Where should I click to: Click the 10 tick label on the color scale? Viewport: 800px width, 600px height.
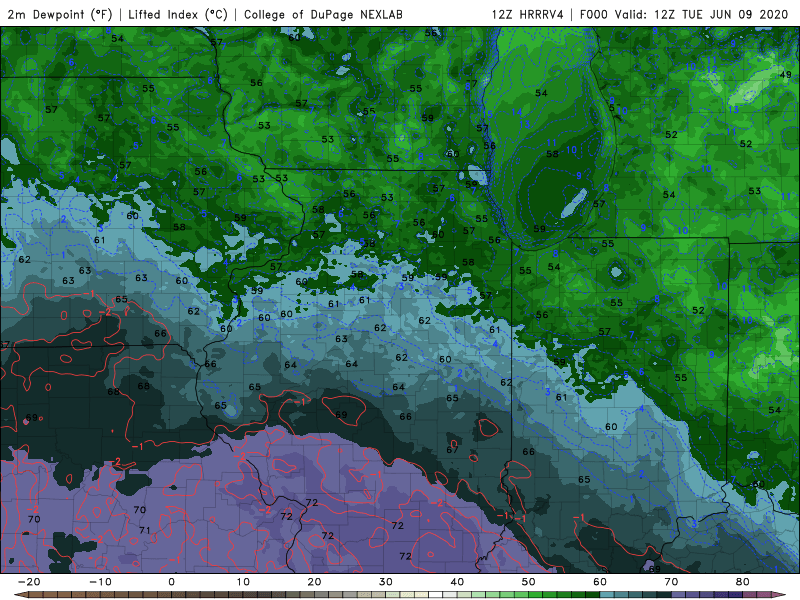tap(243, 582)
